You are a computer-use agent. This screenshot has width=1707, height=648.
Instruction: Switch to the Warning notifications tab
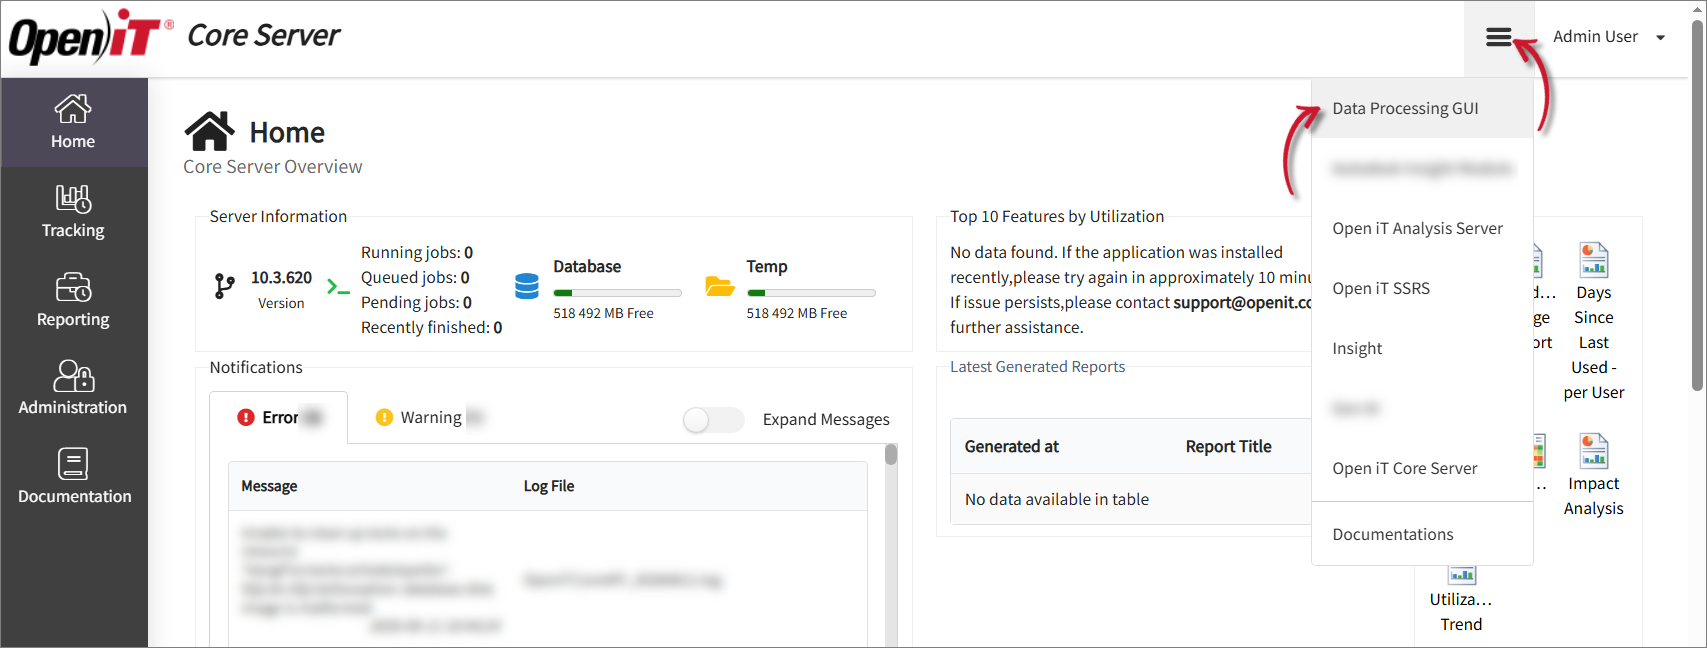point(430,417)
